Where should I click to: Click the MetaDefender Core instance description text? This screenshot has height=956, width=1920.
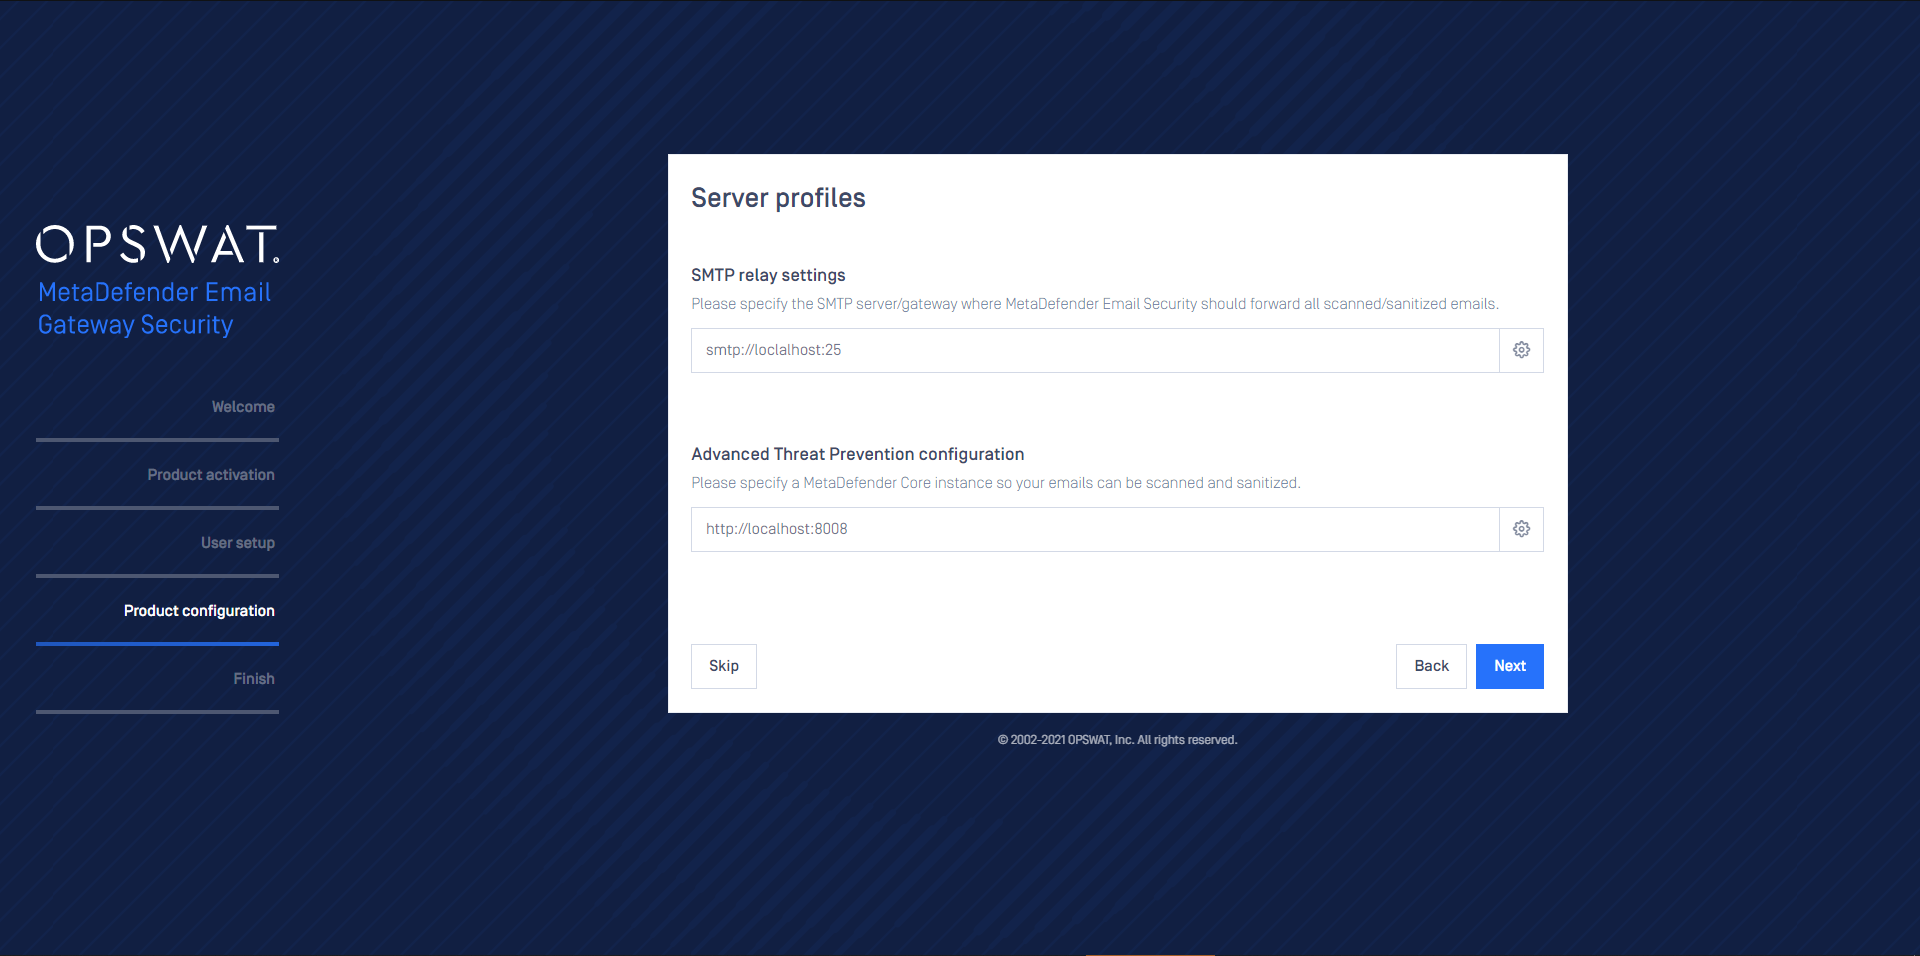point(996,483)
